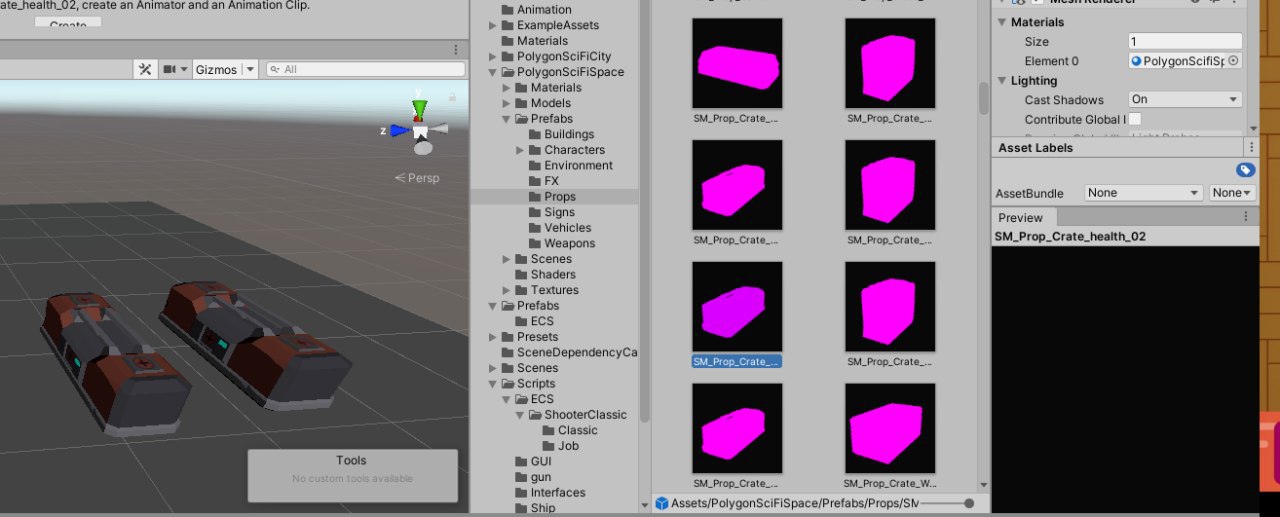Click the blue Z axis gizmo cone
This screenshot has width=1280, height=517.
pos(399,130)
